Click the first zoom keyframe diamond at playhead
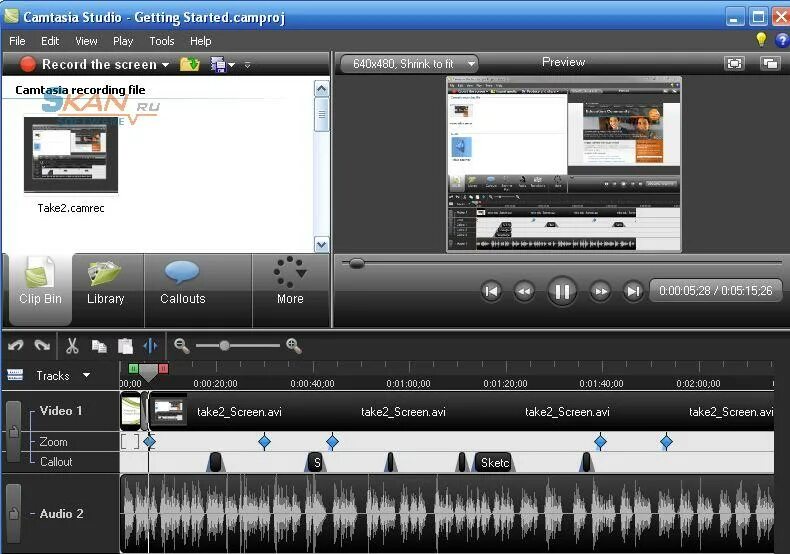Image resolution: width=790 pixels, height=554 pixels. 149,442
